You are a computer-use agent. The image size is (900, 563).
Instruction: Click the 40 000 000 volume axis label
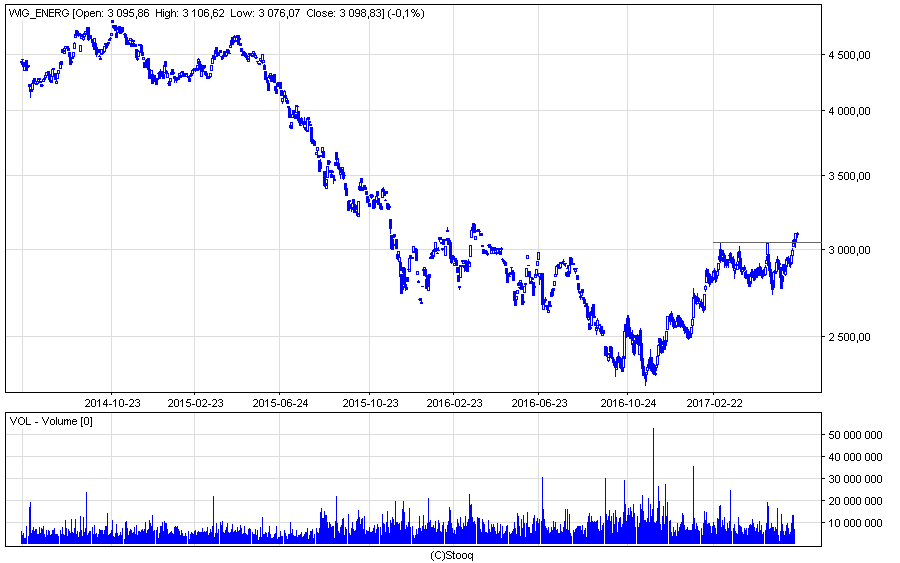point(855,457)
